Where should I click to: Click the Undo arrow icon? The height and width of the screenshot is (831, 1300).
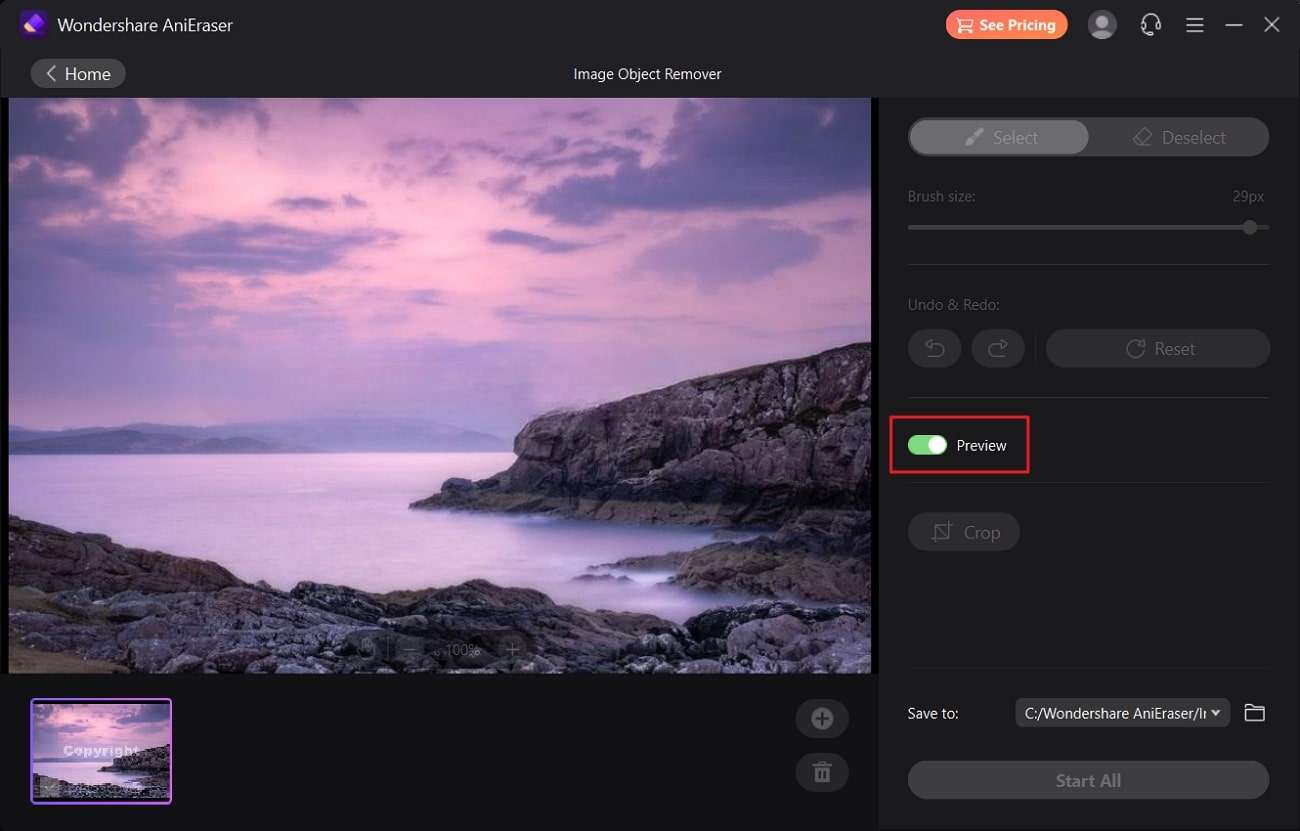click(x=934, y=348)
